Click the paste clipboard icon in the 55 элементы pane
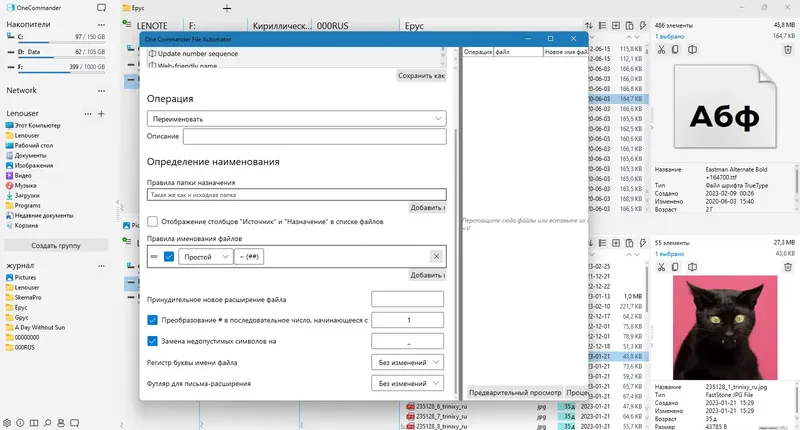The height and width of the screenshot is (430, 800). pyautogui.click(x=630, y=243)
